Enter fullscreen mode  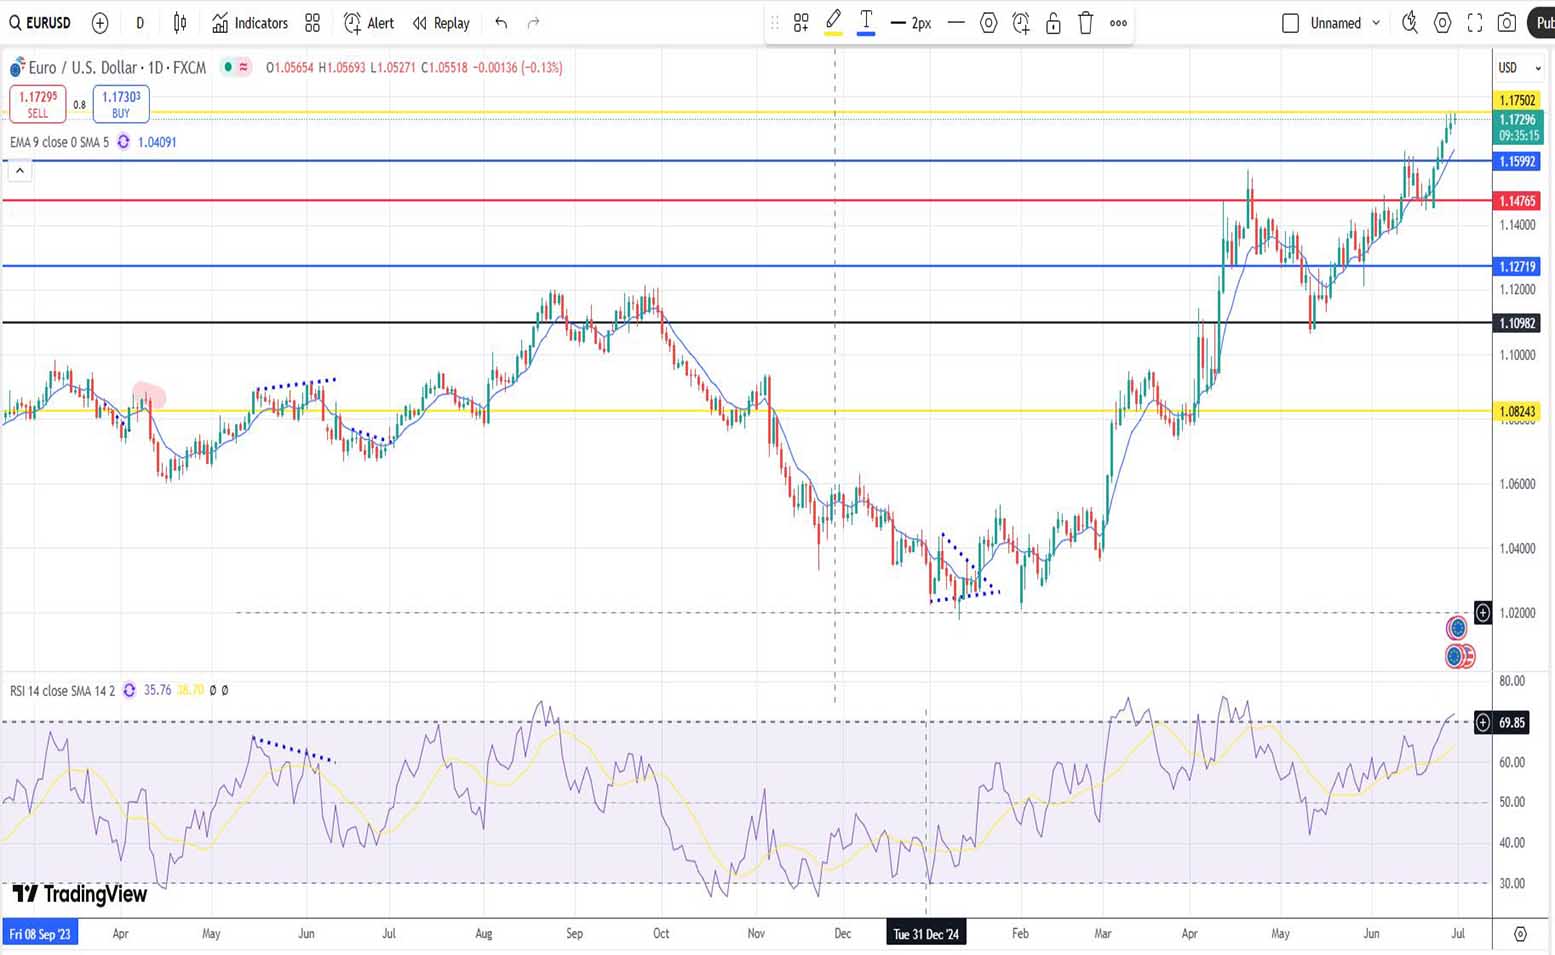(1475, 23)
